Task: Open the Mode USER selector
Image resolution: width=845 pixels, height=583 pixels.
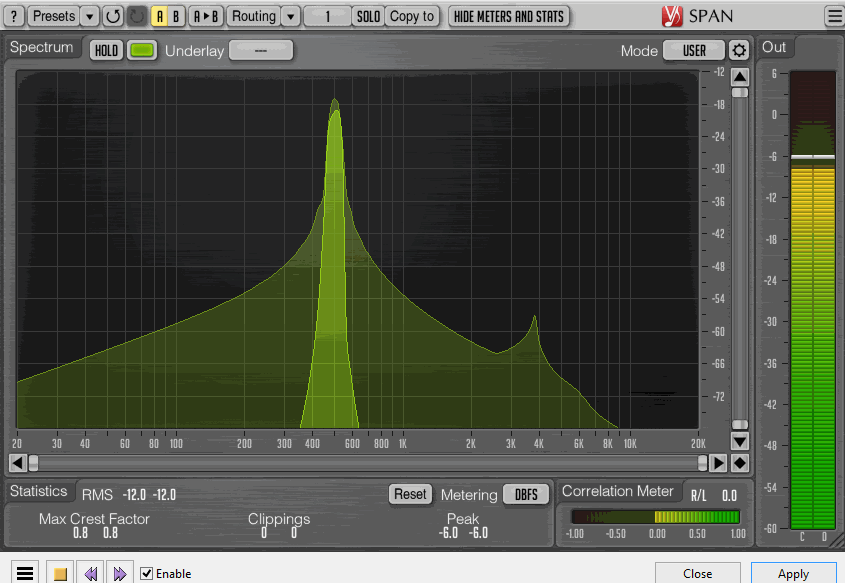Action: point(694,51)
